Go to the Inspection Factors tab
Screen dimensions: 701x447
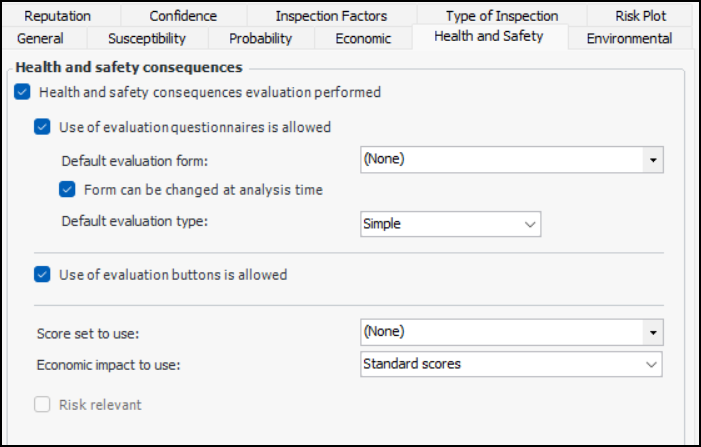click(331, 16)
